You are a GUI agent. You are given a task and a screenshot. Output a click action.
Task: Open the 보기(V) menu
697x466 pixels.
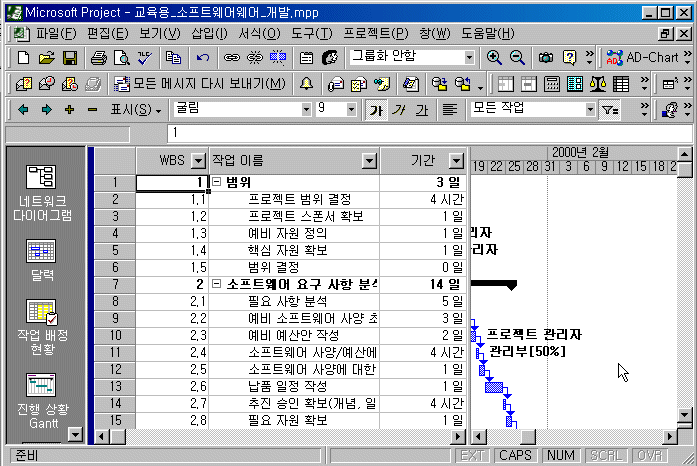[160, 33]
